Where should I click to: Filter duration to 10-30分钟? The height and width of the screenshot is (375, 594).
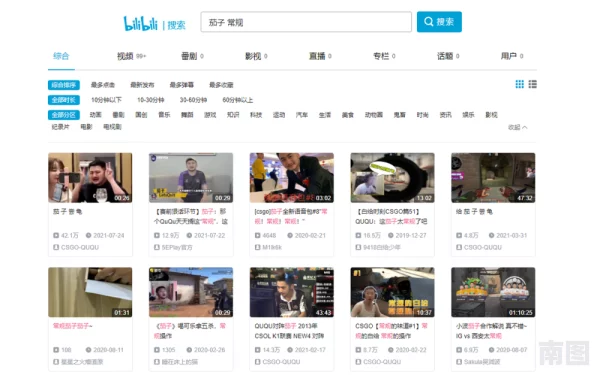click(150, 100)
